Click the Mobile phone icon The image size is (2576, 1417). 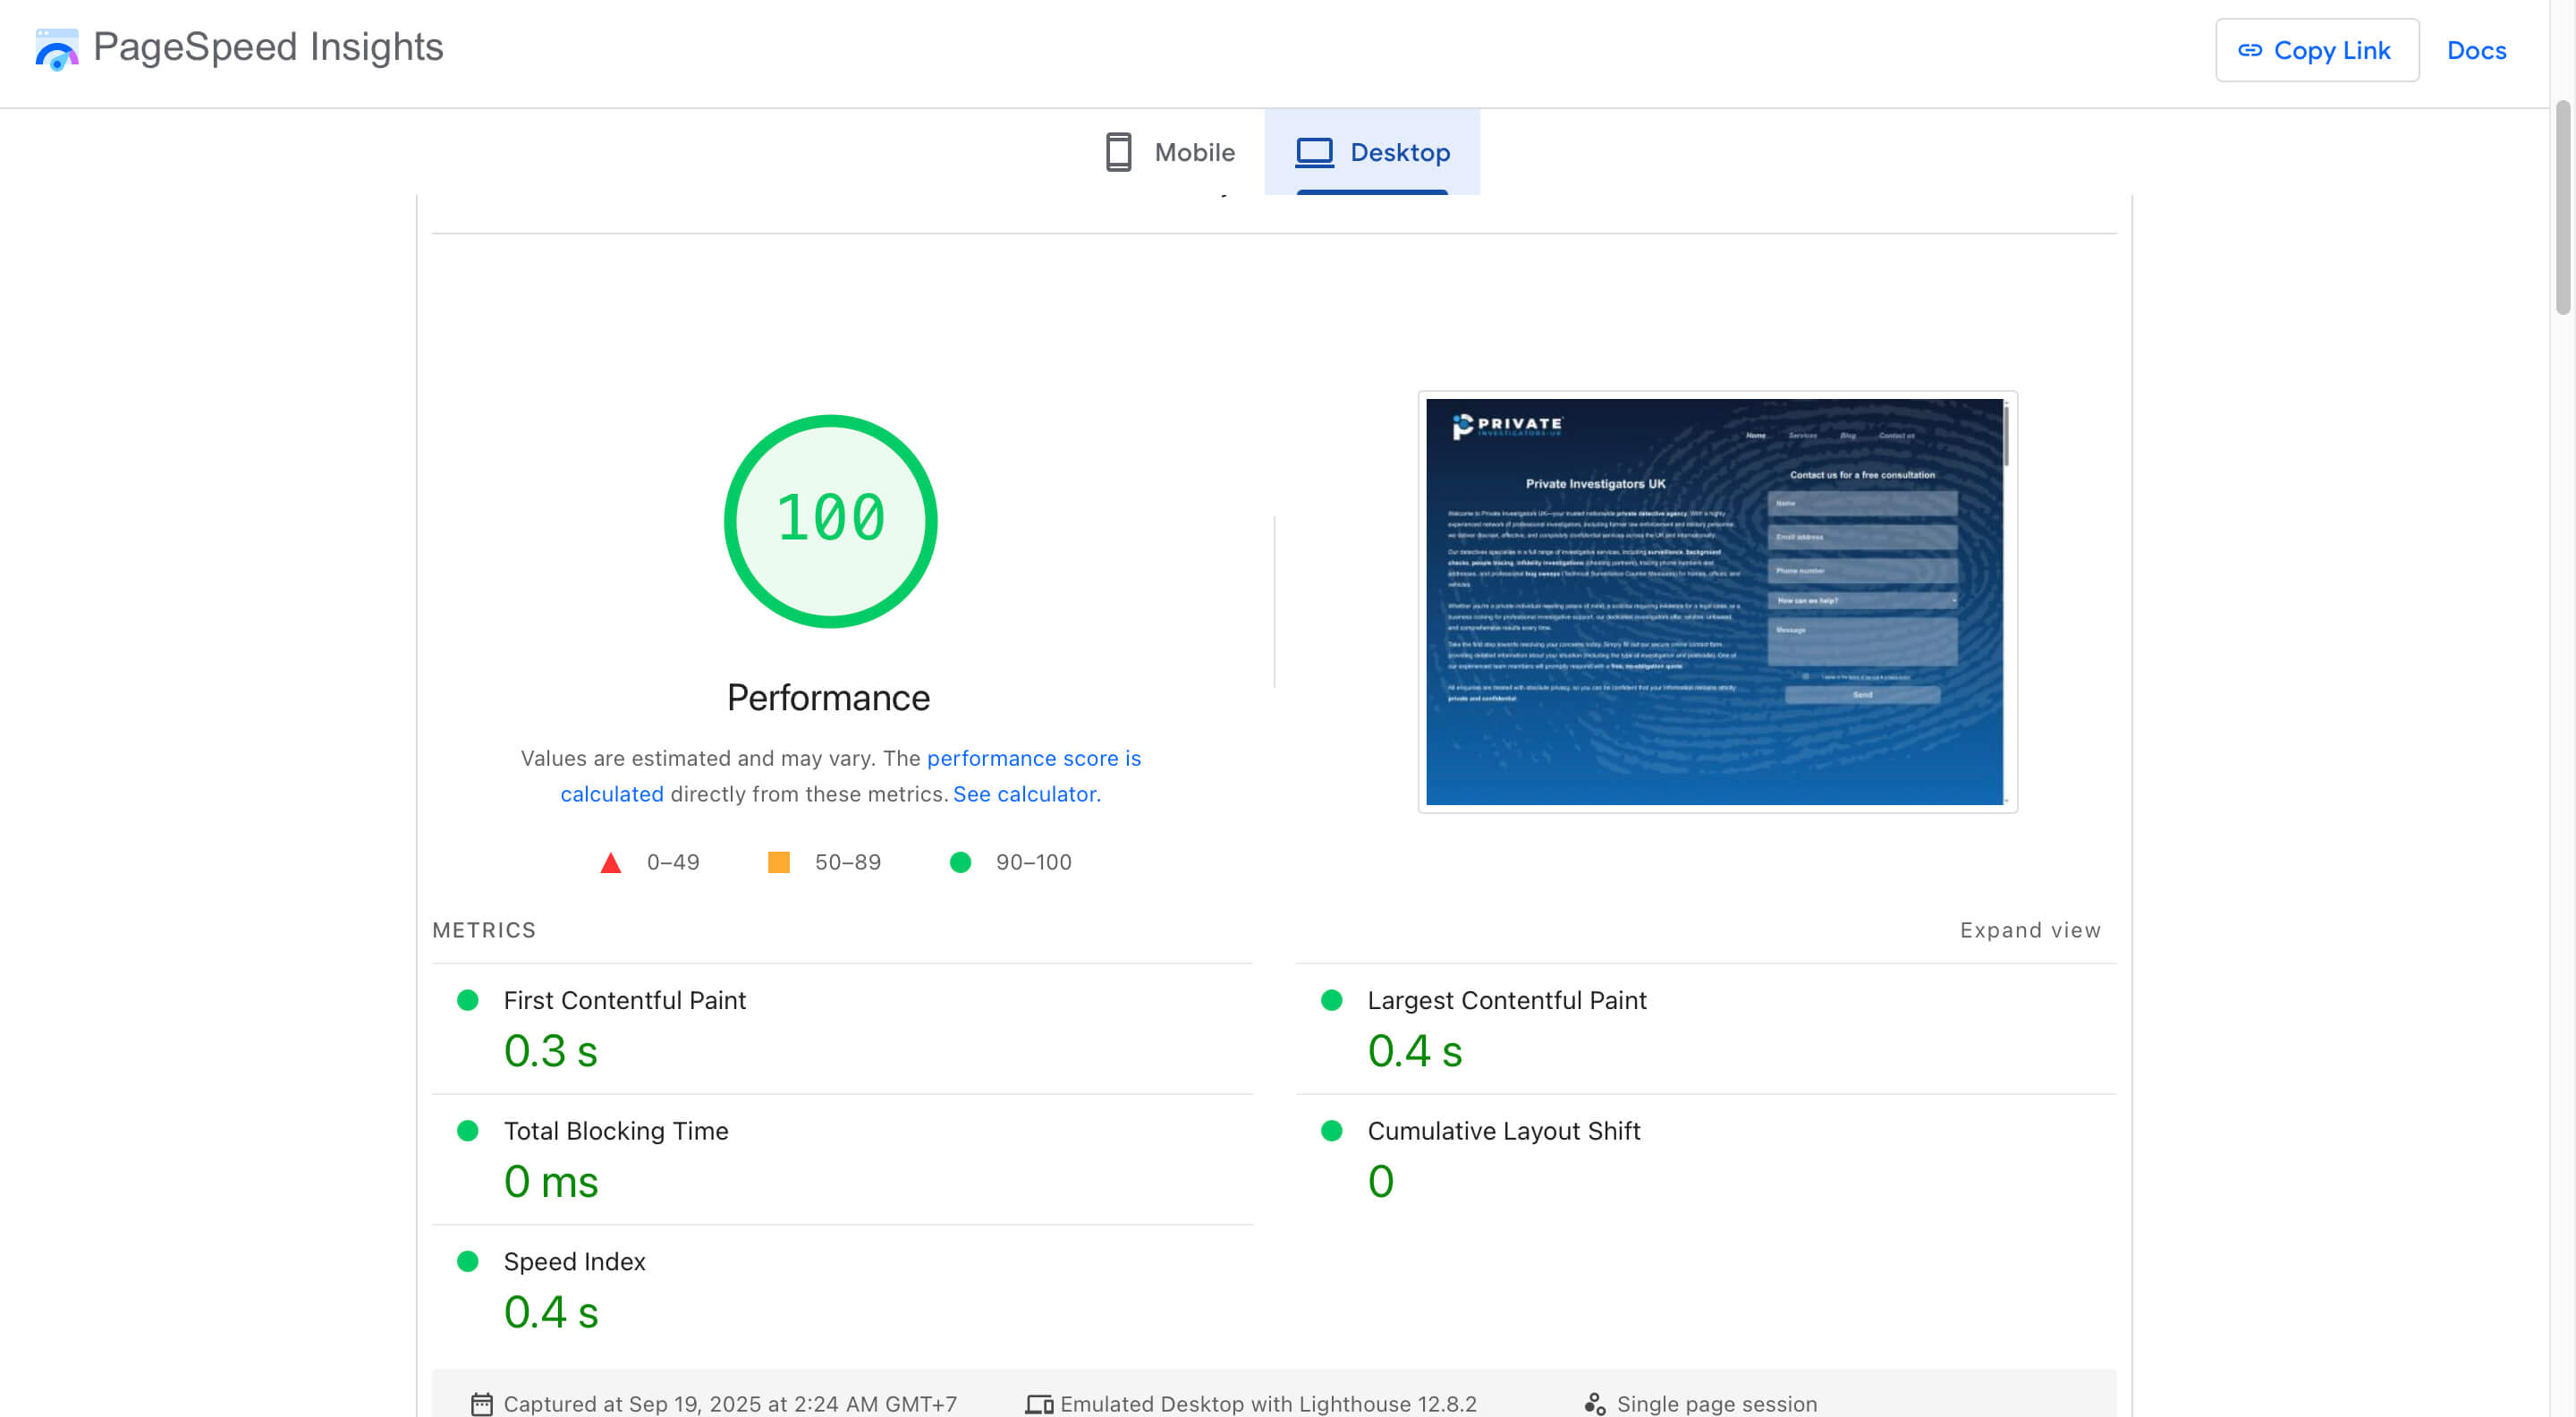[x=1118, y=152]
